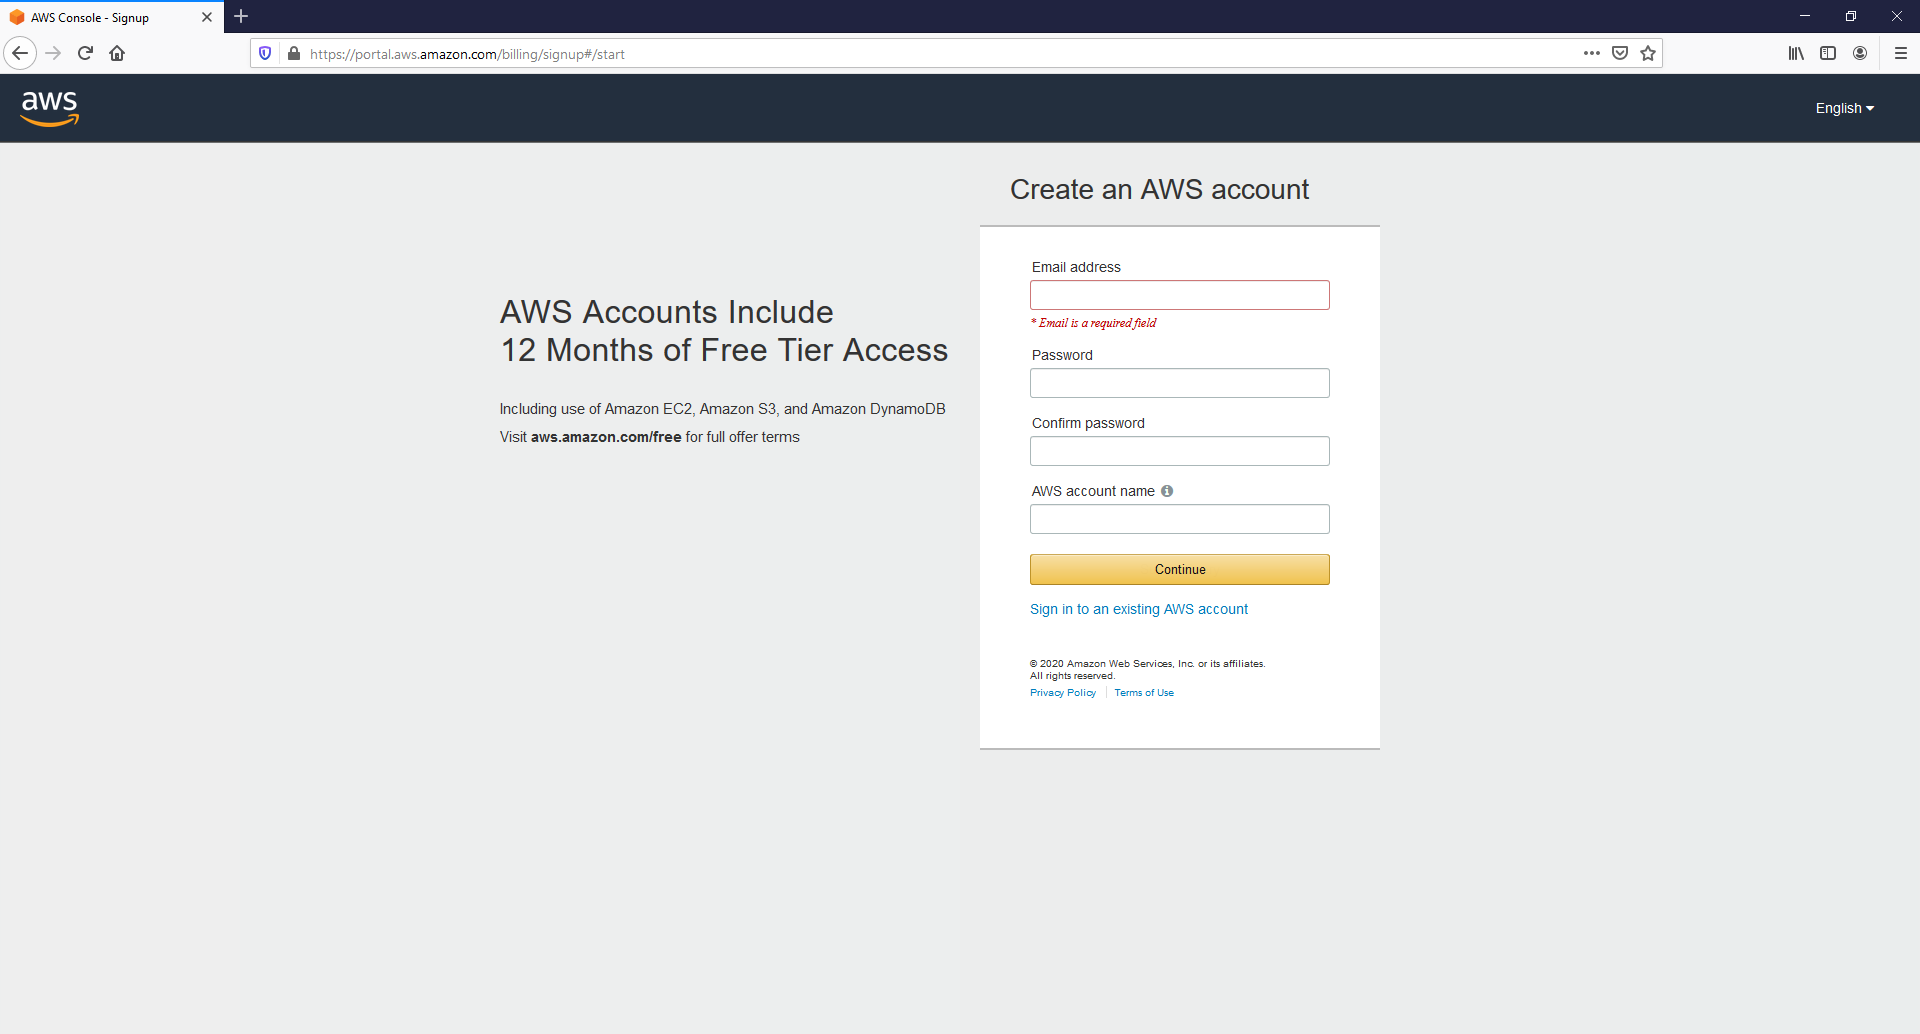Click the Password input field

click(x=1180, y=383)
